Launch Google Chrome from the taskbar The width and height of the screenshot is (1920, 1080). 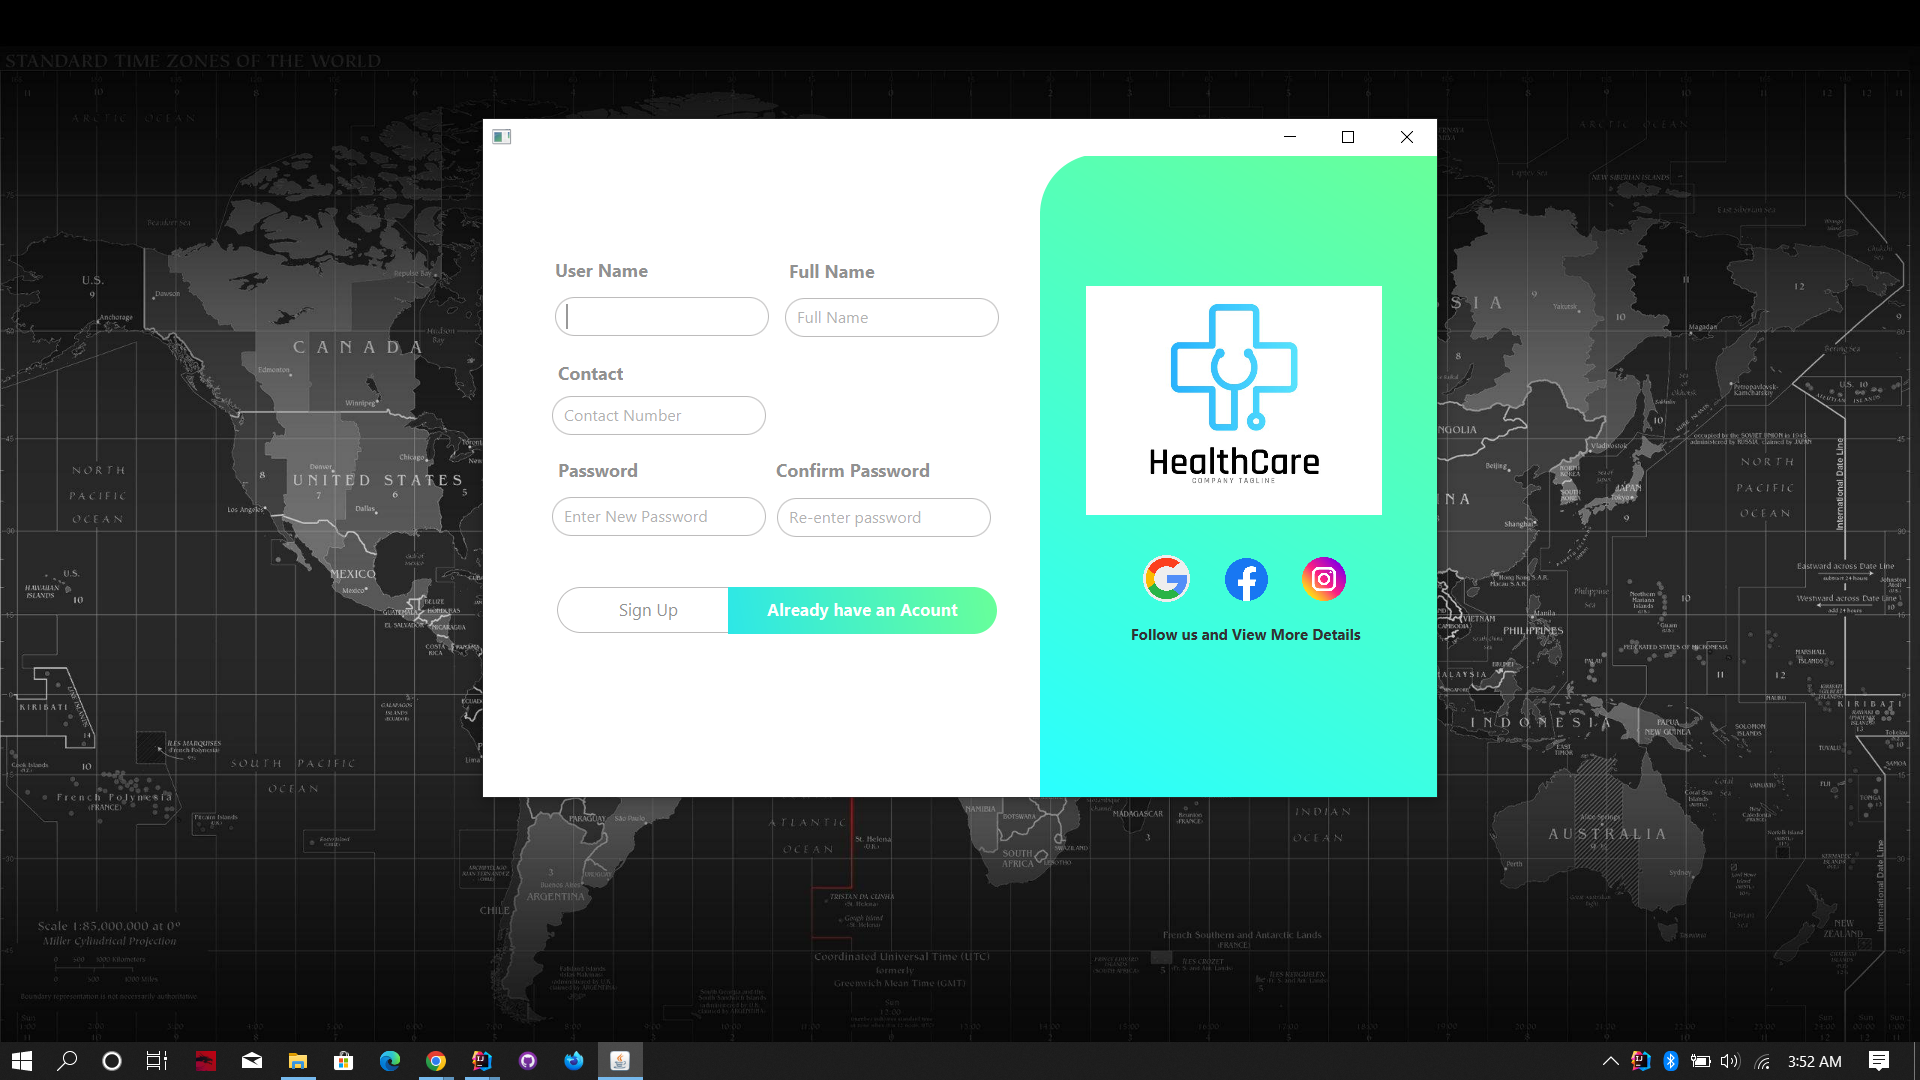click(x=436, y=1061)
